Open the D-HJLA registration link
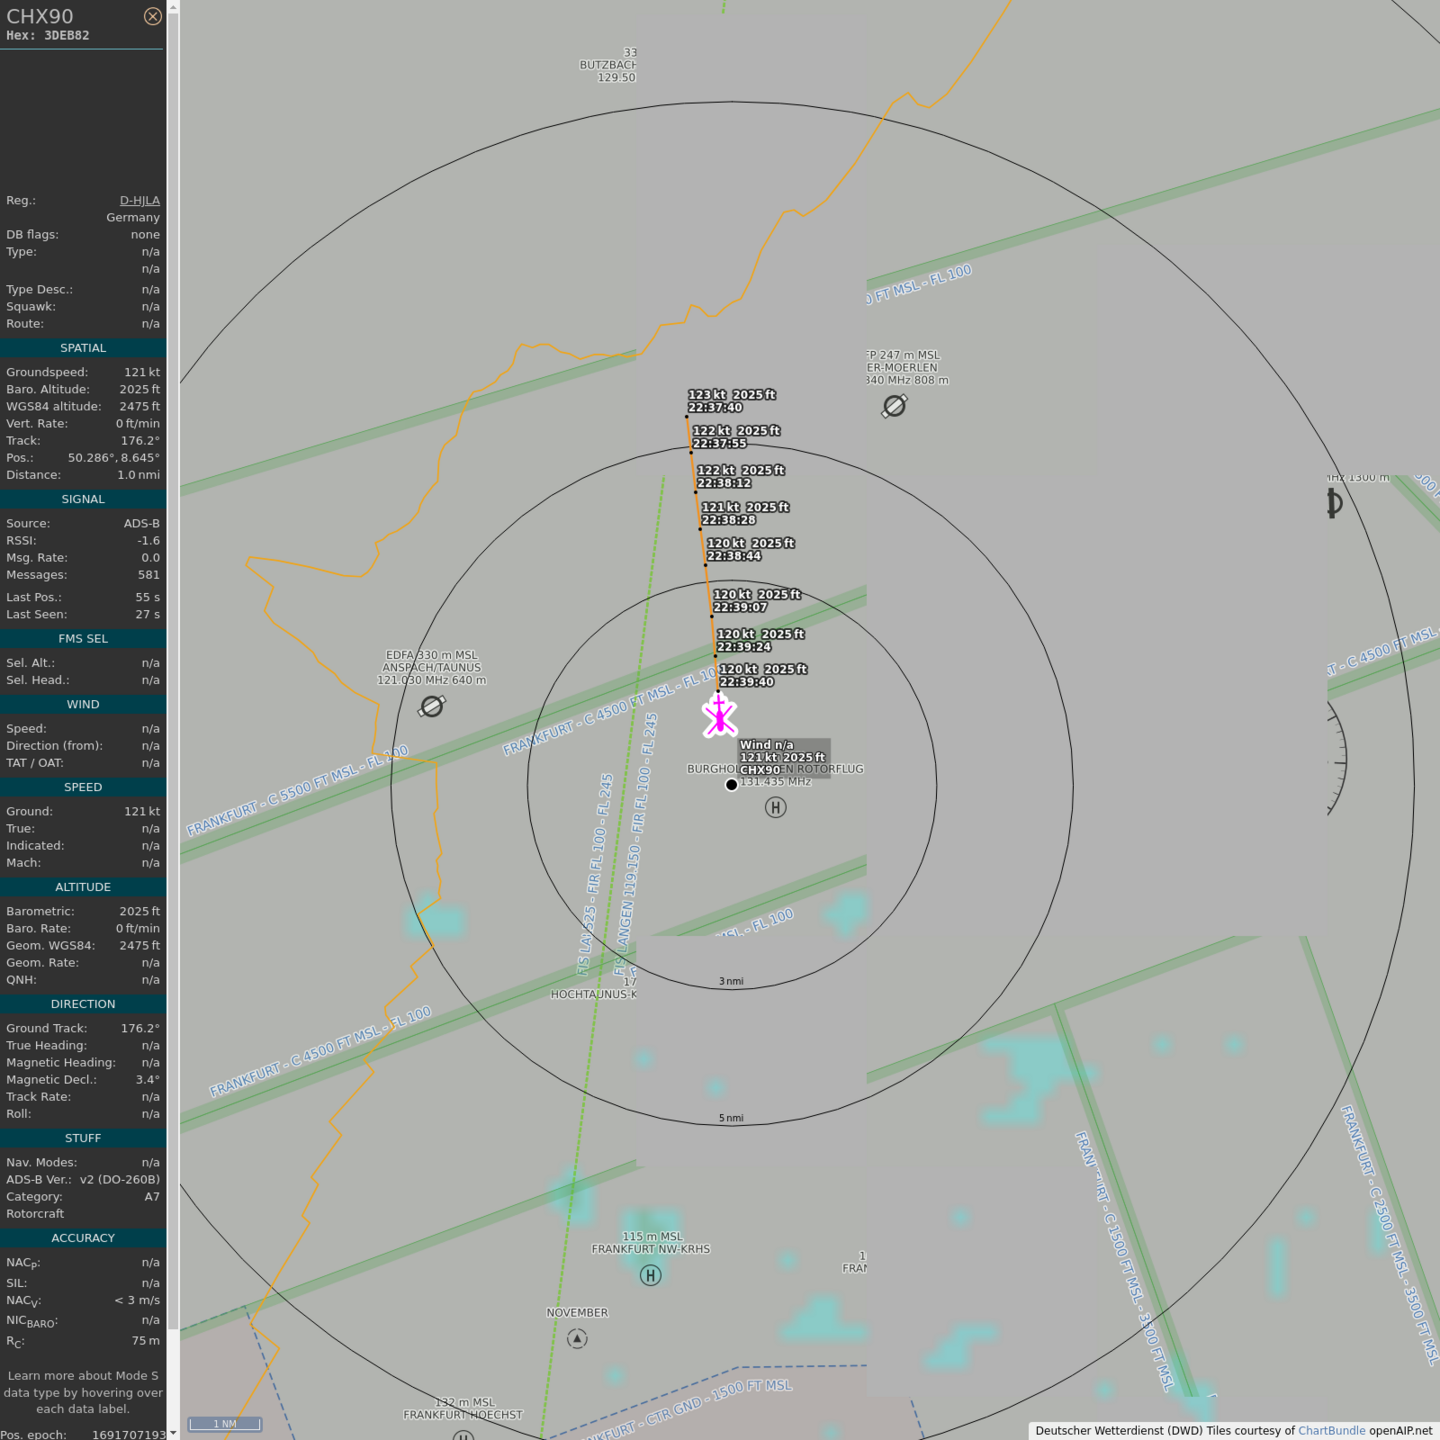This screenshot has height=1440, width=1440. tap(139, 200)
